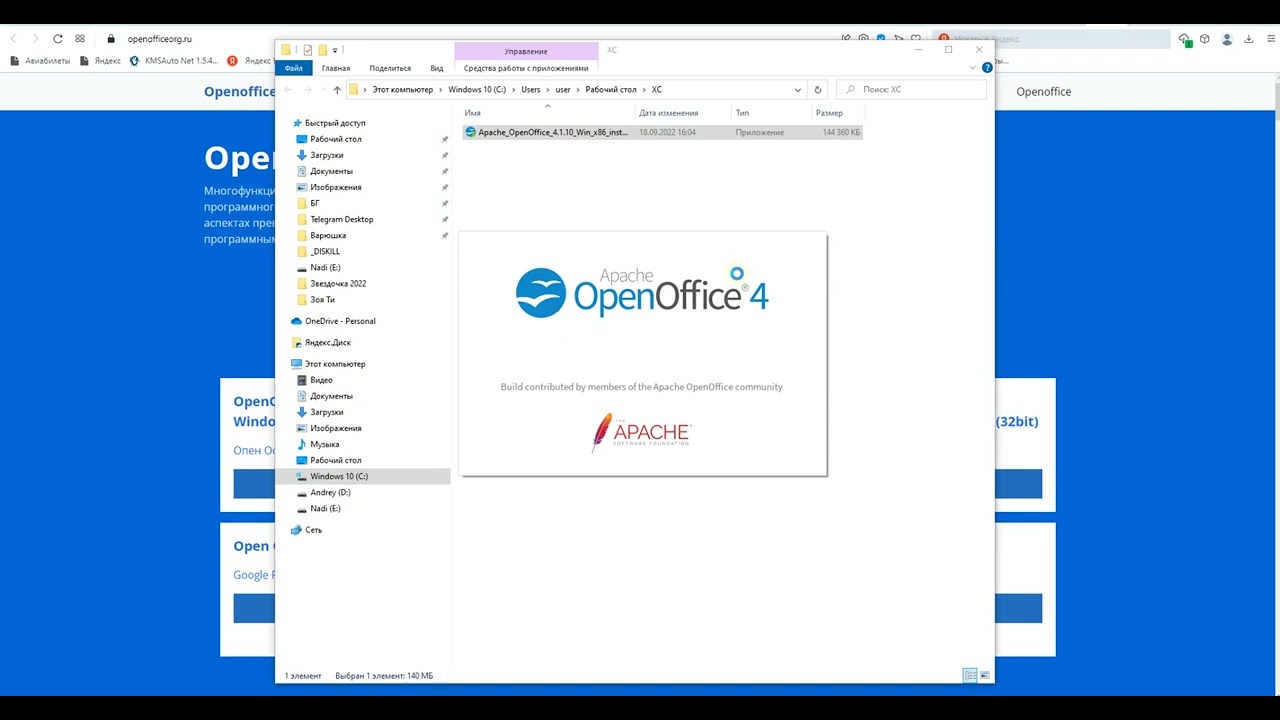The height and width of the screenshot is (720, 1280).
Task: Open the Поделиться ribbon tab
Action: [x=390, y=68]
